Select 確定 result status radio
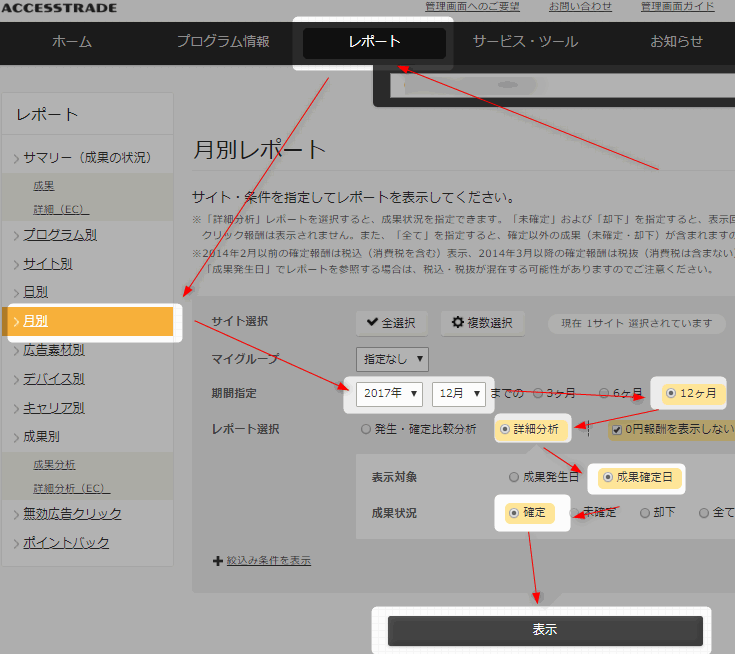Viewport: 735px width, 654px height. pyautogui.click(x=514, y=513)
